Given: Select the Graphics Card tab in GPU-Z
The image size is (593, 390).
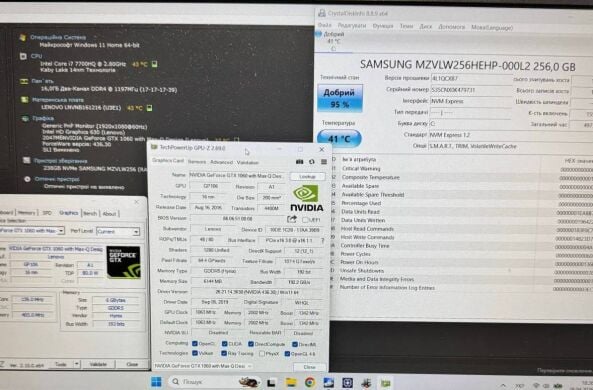Looking at the screenshot, I should [x=168, y=161].
